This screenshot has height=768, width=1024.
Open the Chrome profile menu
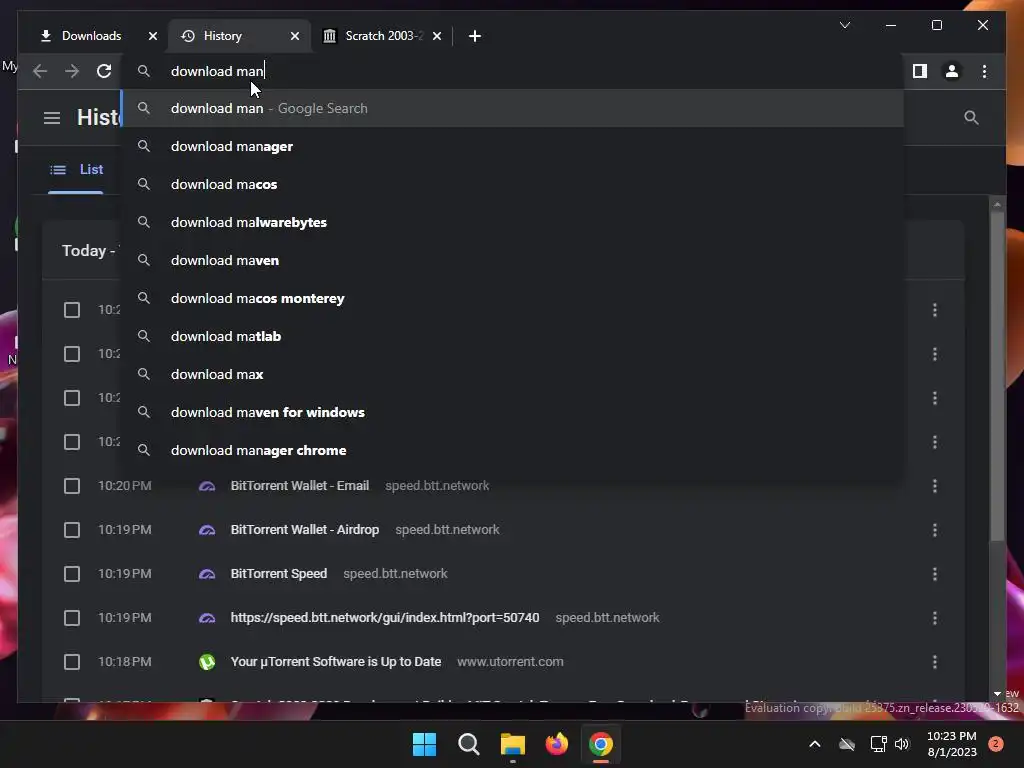952,71
